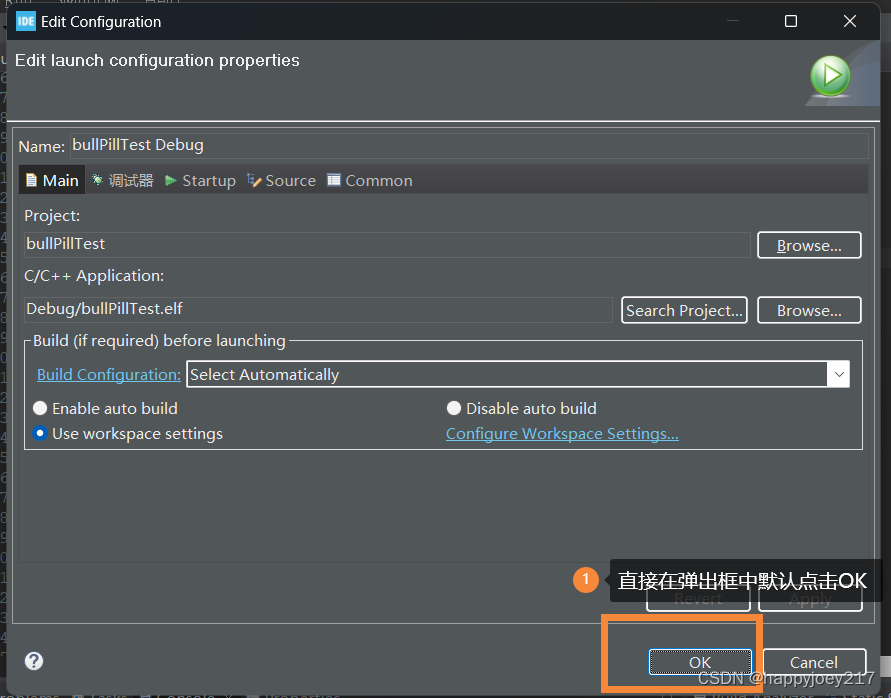Expand the Build Configuration dropdown arrow
Viewport: 891px width, 698px height.
[x=839, y=374]
